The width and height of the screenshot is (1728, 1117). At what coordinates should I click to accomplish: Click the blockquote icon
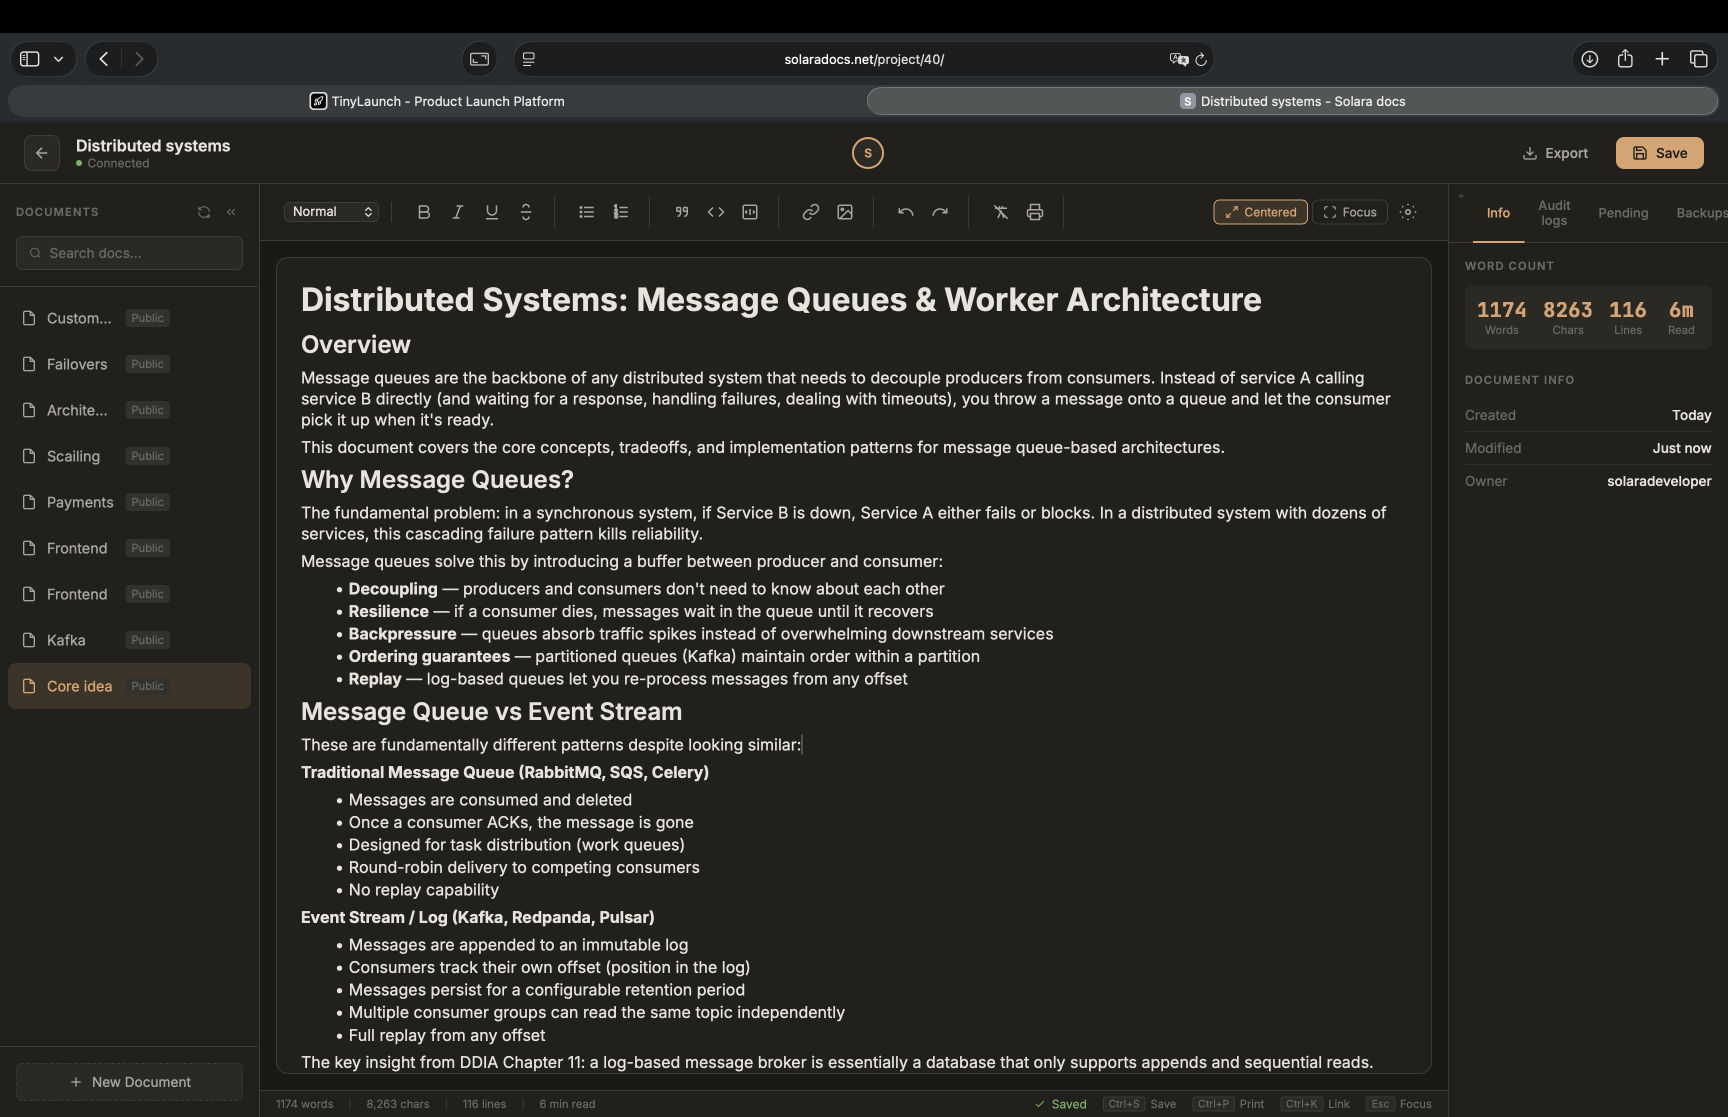pyautogui.click(x=682, y=212)
